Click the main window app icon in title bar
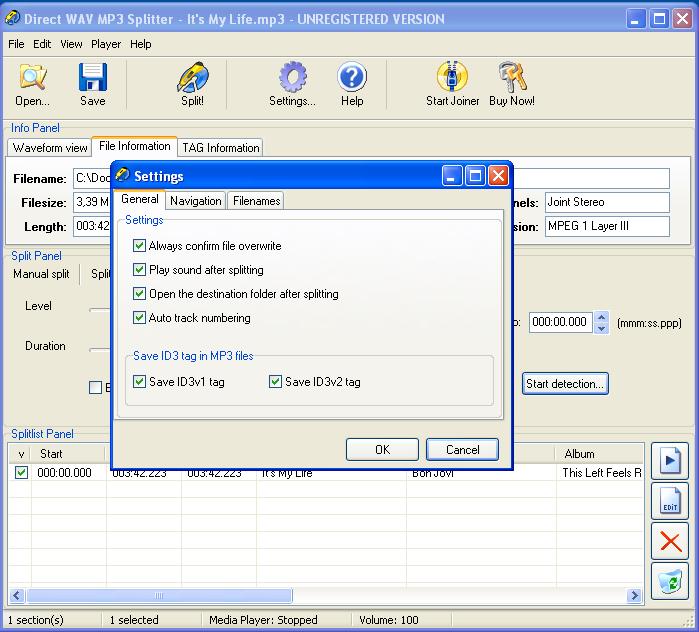The image size is (699, 632). coord(12,18)
